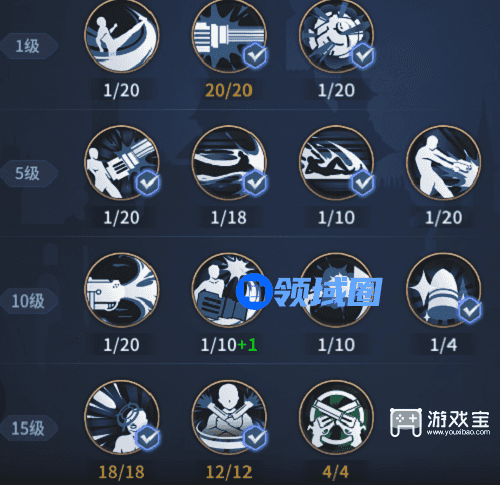500x485 pixels.
Task: Choose the crossed guns skill at 12/12
Action: (x=229, y=417)
